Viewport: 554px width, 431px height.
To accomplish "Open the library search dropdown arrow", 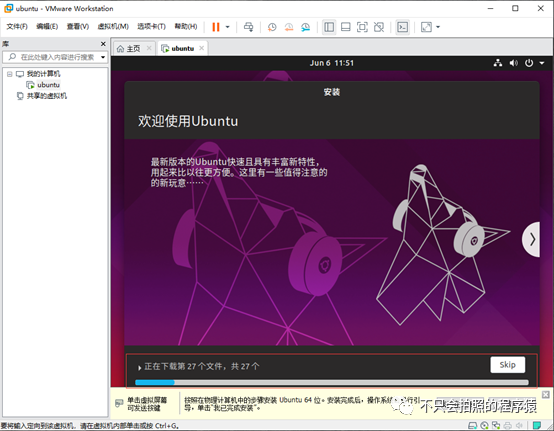I will (x=103, y=57).
